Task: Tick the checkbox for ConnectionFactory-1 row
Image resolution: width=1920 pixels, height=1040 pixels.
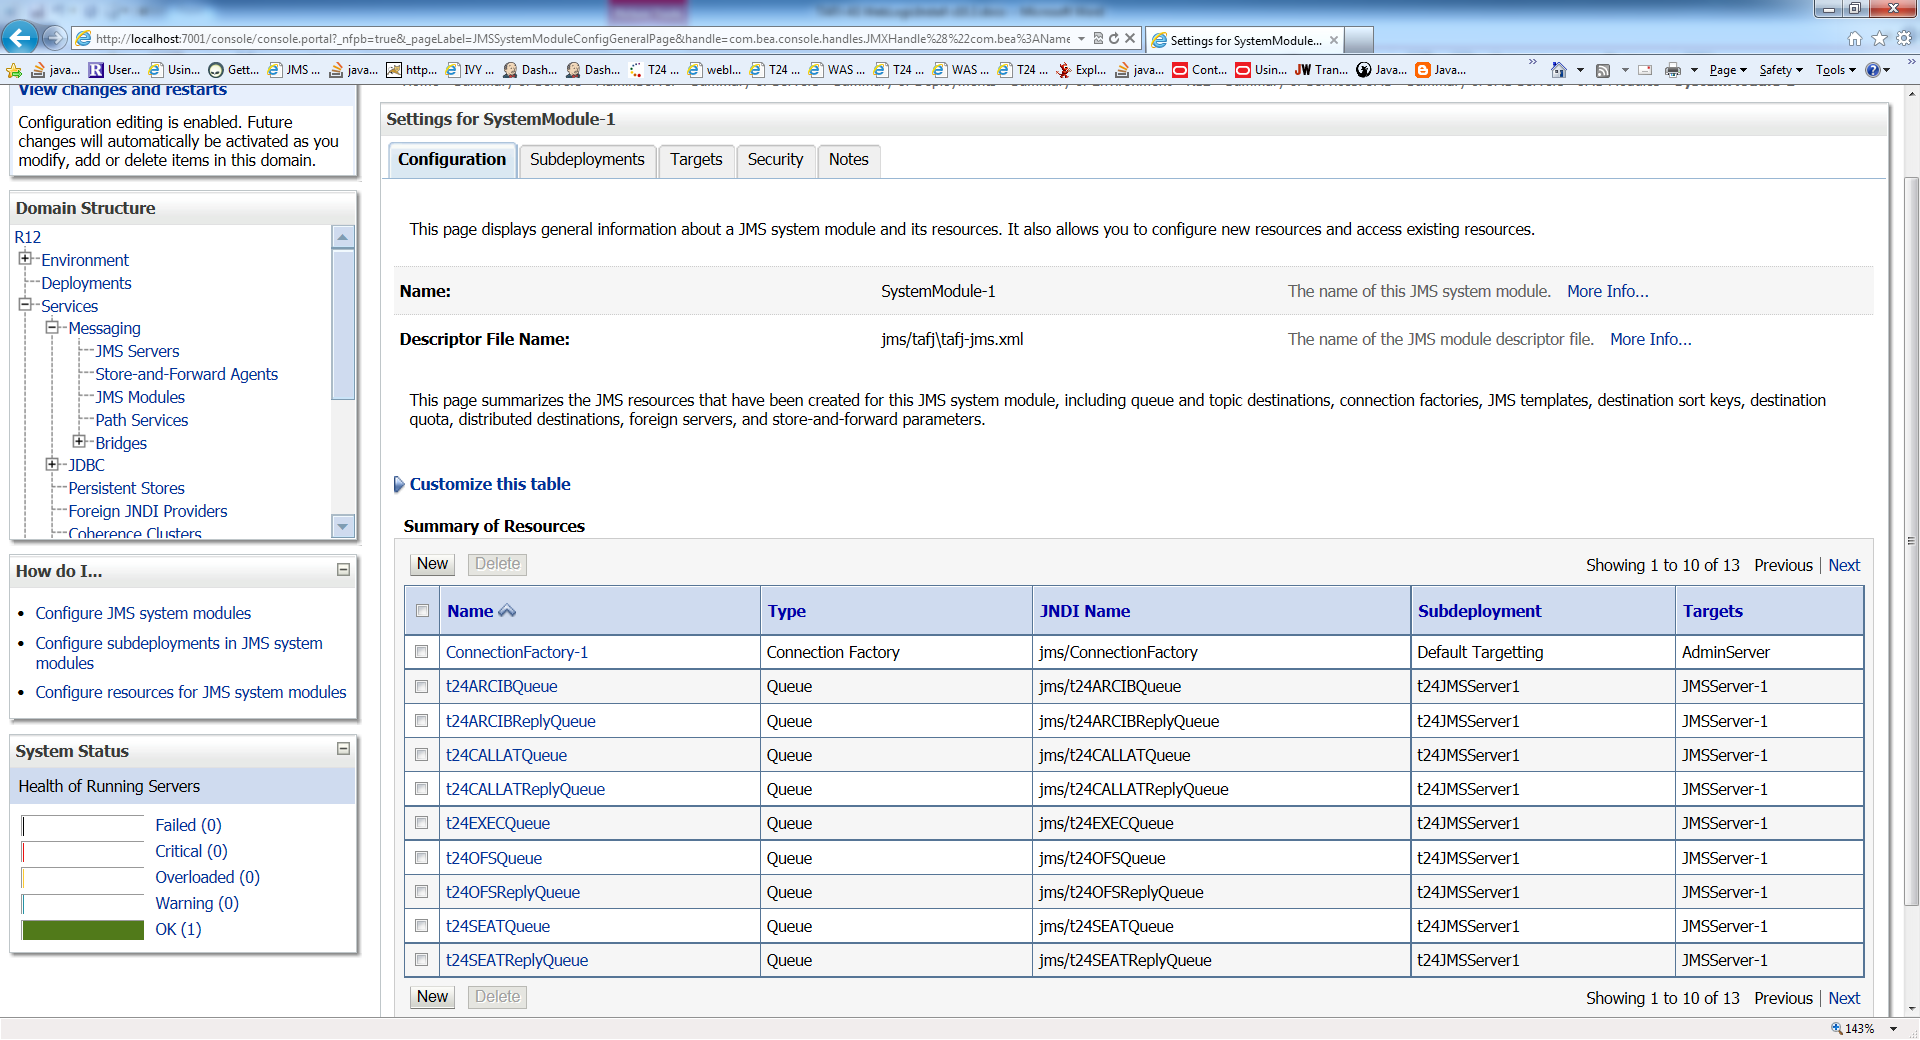Action: pyautogui.click(x=422, y=652)
